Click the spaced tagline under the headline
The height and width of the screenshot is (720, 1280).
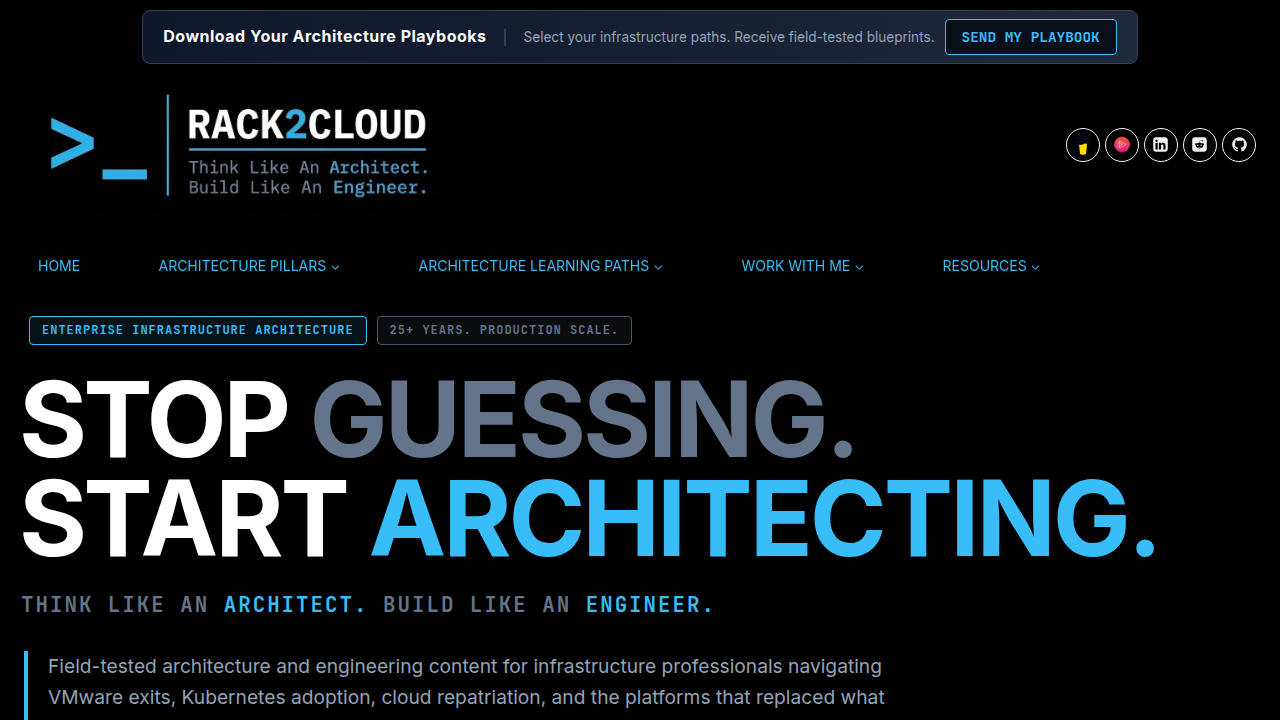(368, 604)
